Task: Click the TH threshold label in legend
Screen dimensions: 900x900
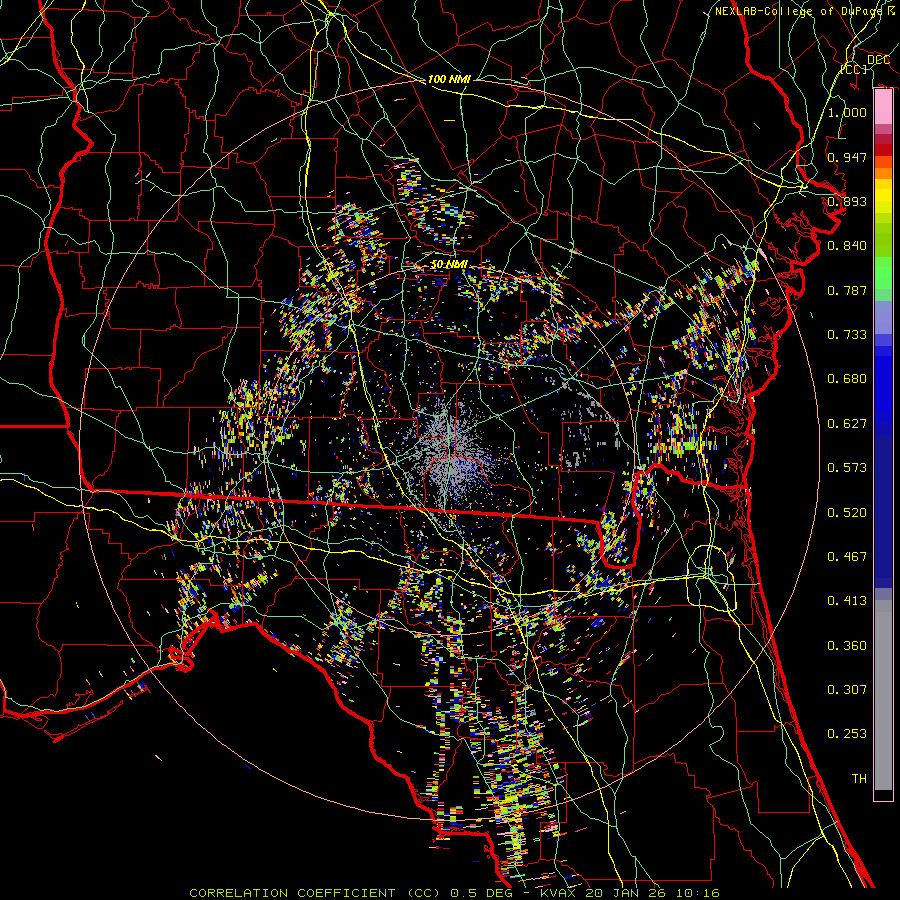Action: point(858,778)
